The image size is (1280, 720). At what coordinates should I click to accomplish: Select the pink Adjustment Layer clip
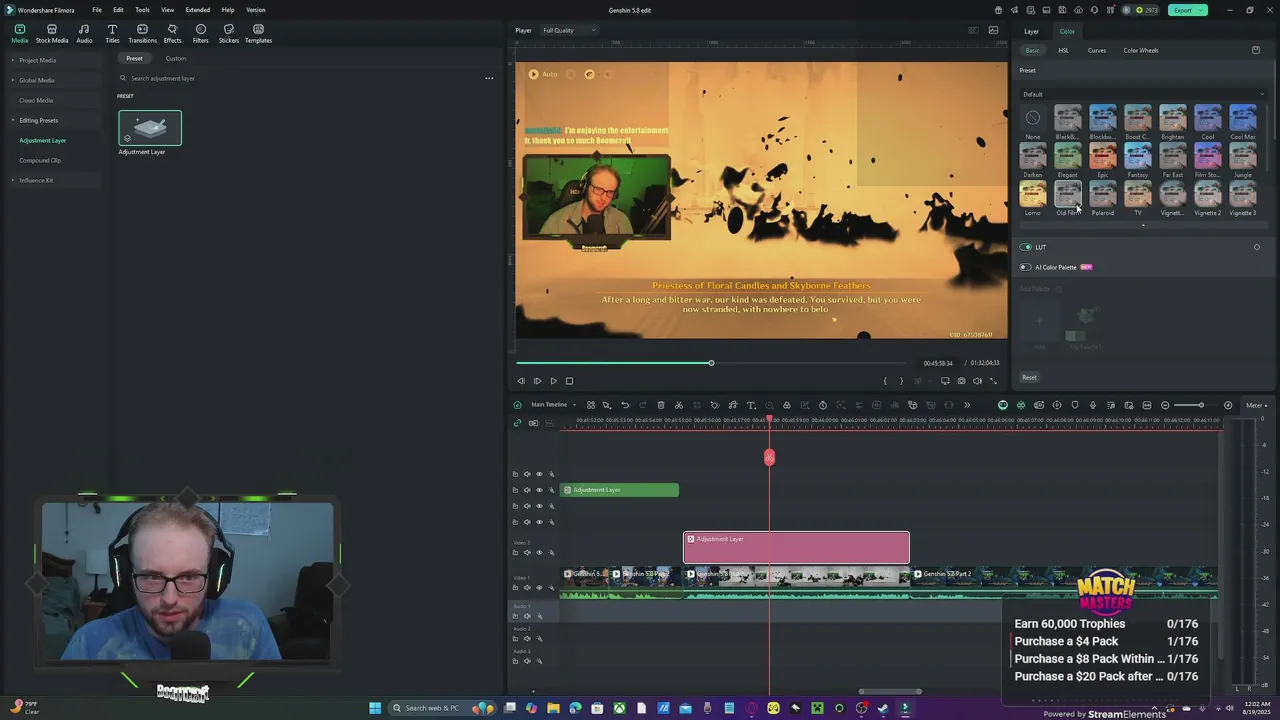796,548
